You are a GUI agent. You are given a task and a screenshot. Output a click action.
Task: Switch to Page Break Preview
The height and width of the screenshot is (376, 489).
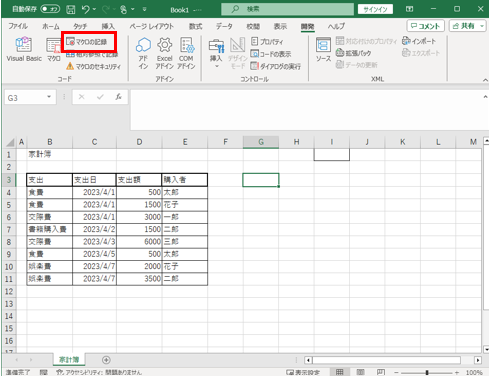pos(381,372)
